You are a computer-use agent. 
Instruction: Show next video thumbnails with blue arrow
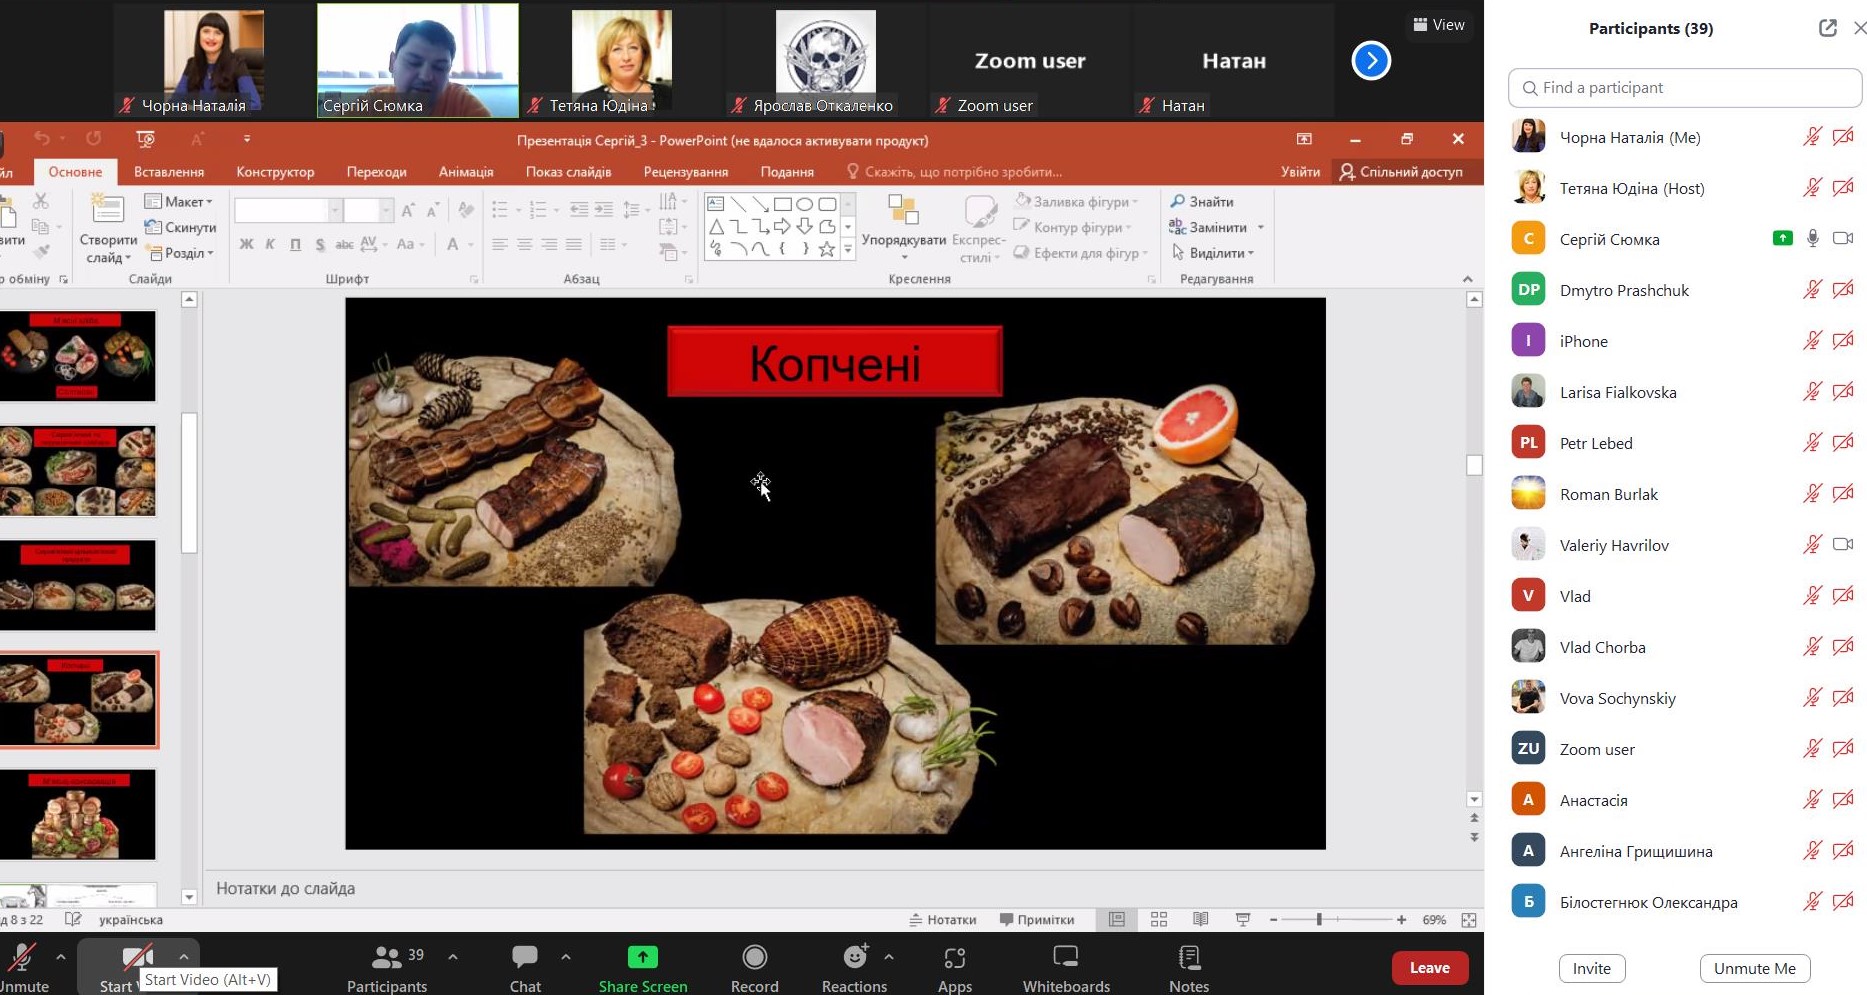tap(1370, 61)
